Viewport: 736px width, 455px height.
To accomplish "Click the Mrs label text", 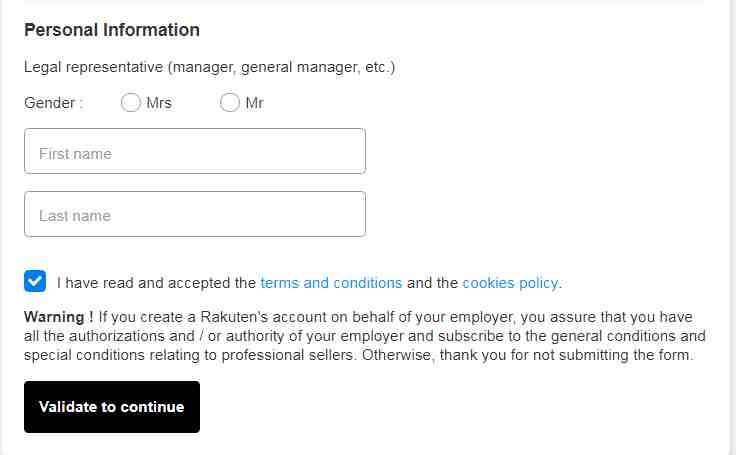I will (x=159, y=102).
